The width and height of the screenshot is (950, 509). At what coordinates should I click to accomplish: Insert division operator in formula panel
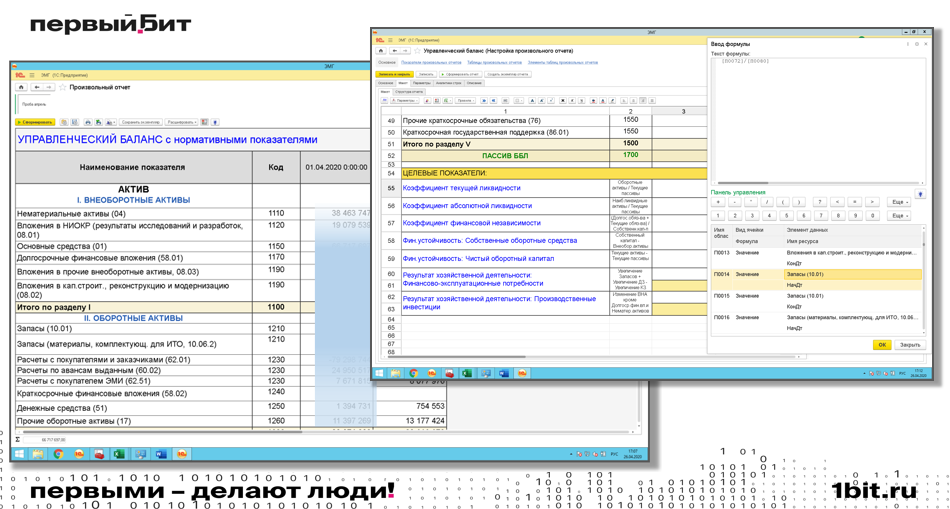coord(767,202)
